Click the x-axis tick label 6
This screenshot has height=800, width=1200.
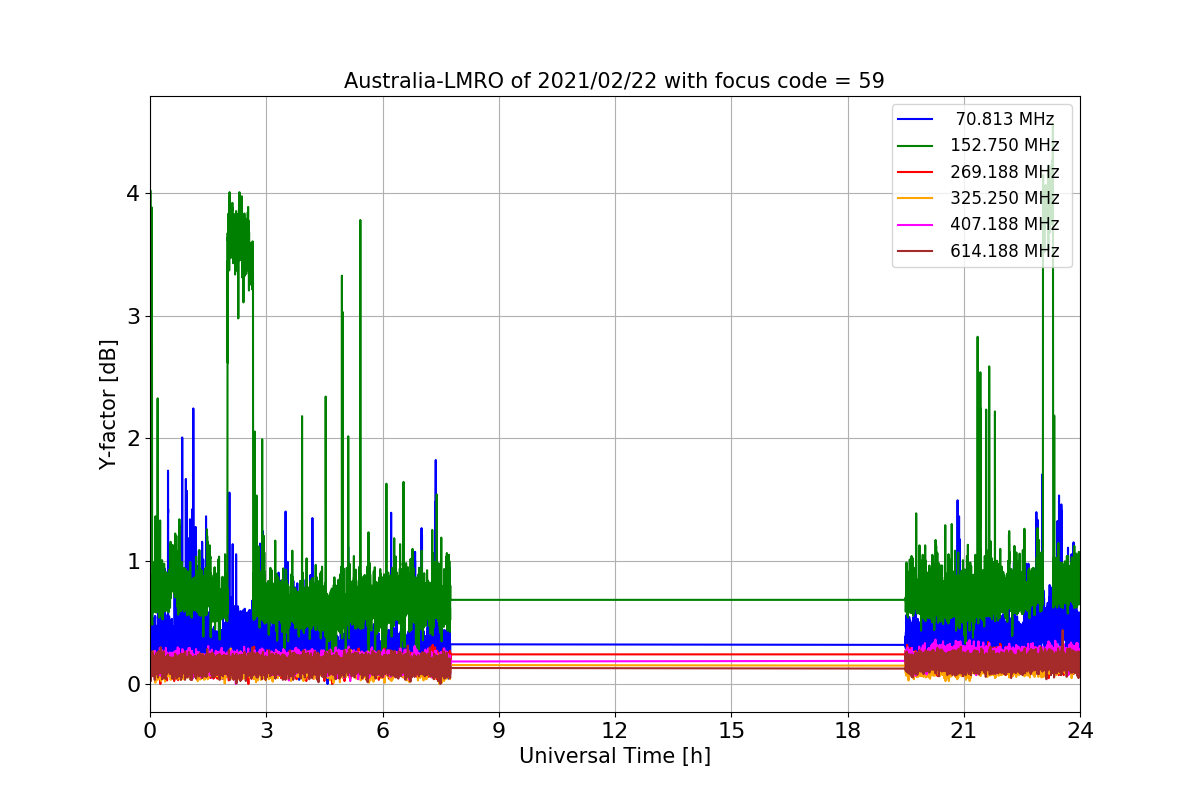[x=383, y=730]
